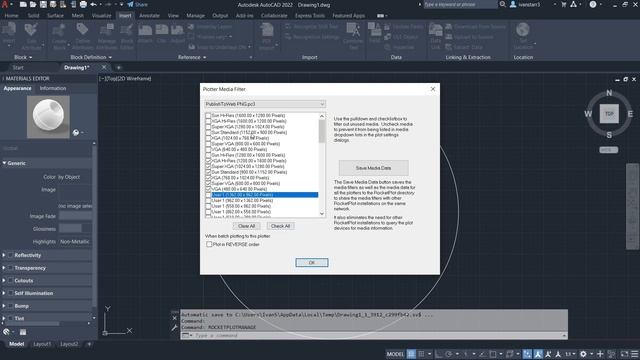Collapse the Generic section in Materials Editor
The width and height of the screenshot is (640, 360).
pyautogui.click(x=4, y=163)
